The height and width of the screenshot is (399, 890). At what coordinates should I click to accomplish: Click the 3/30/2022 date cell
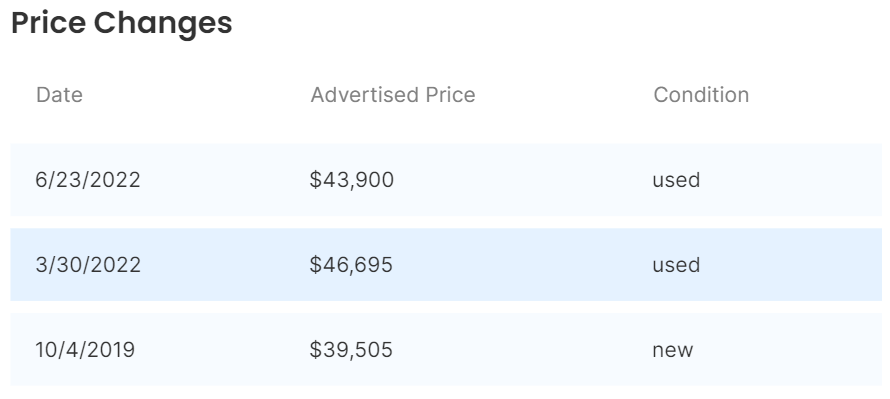tap(88, 265)
